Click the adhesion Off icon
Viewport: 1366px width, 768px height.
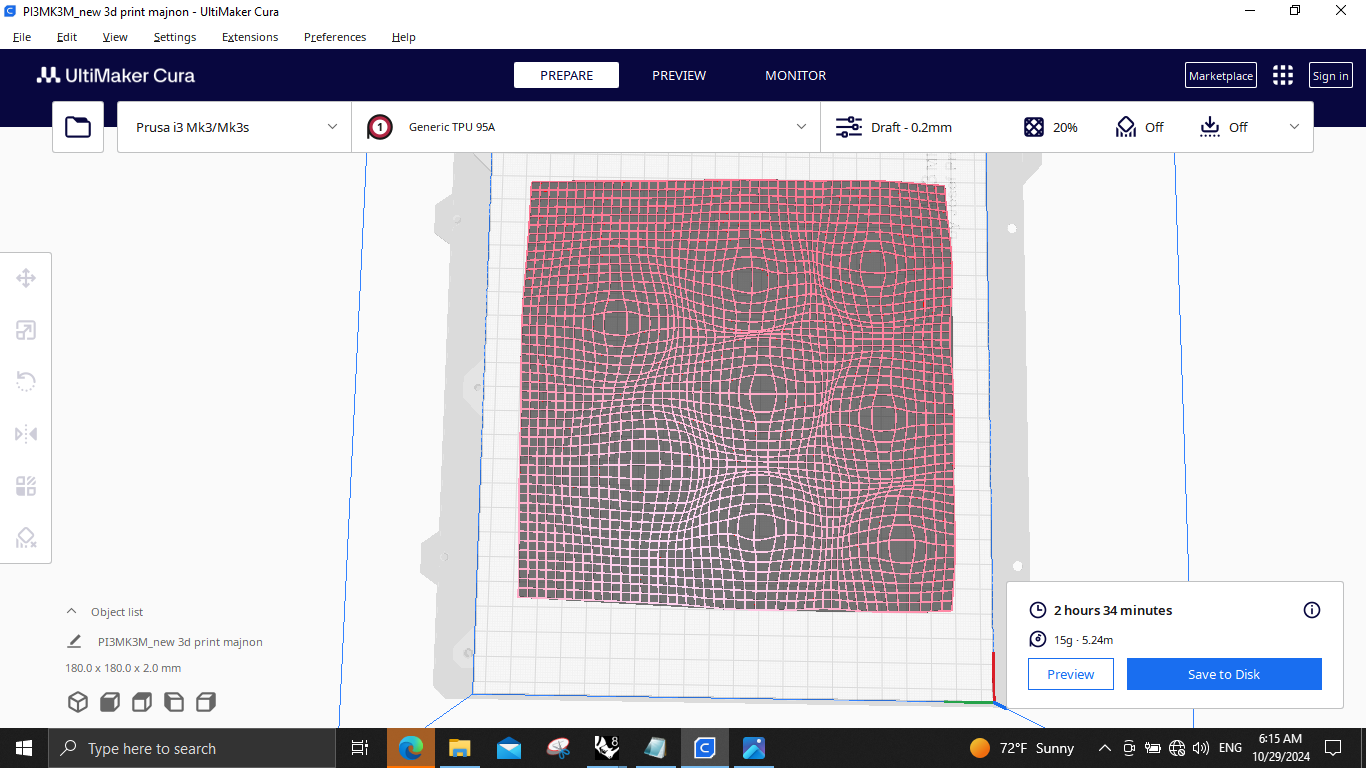[x=1210, y=127]
